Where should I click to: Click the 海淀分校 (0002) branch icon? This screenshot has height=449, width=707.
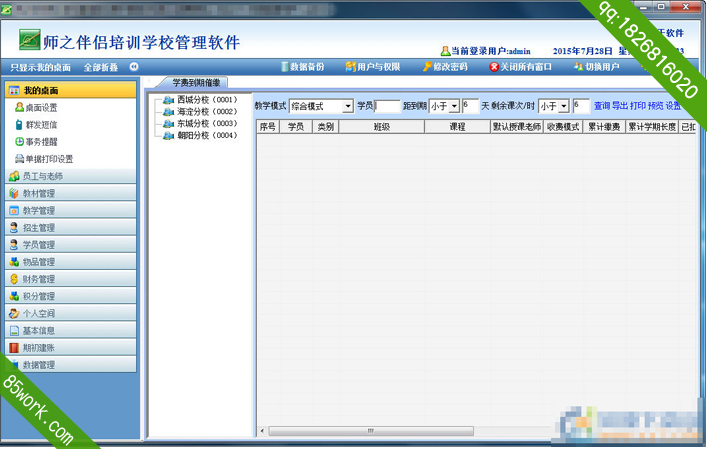(169, 111)
